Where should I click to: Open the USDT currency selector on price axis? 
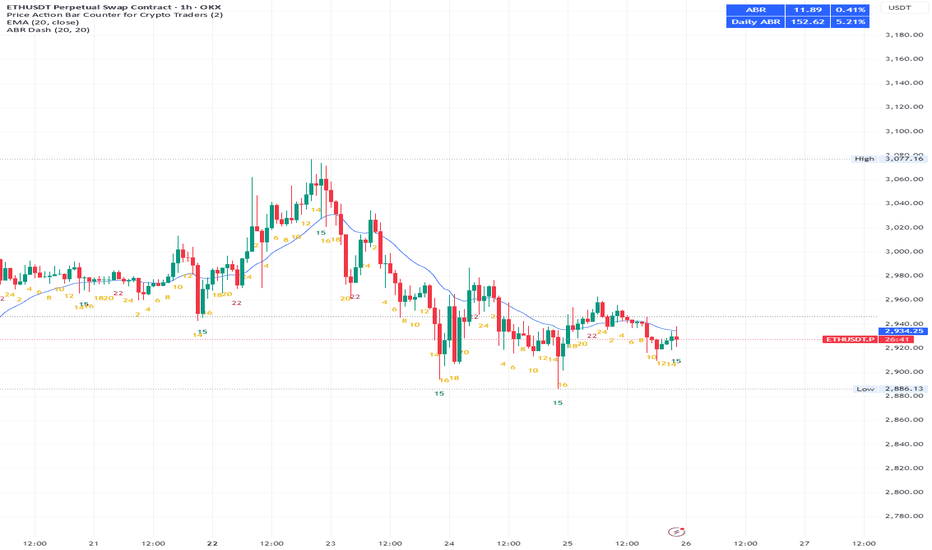click(899, 8)
